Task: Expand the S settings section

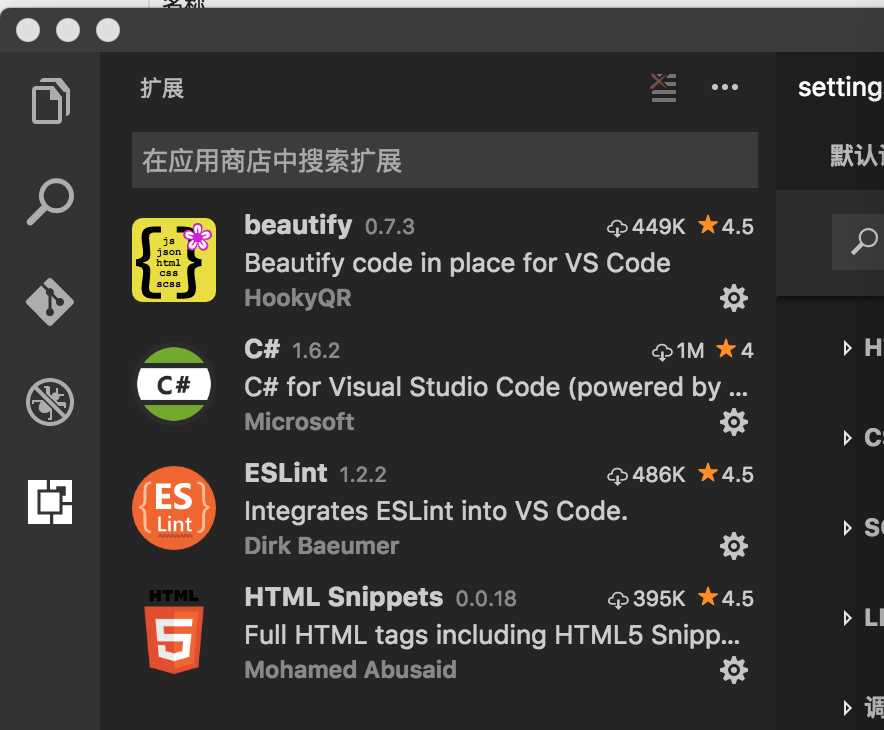Action: point(847,528)
